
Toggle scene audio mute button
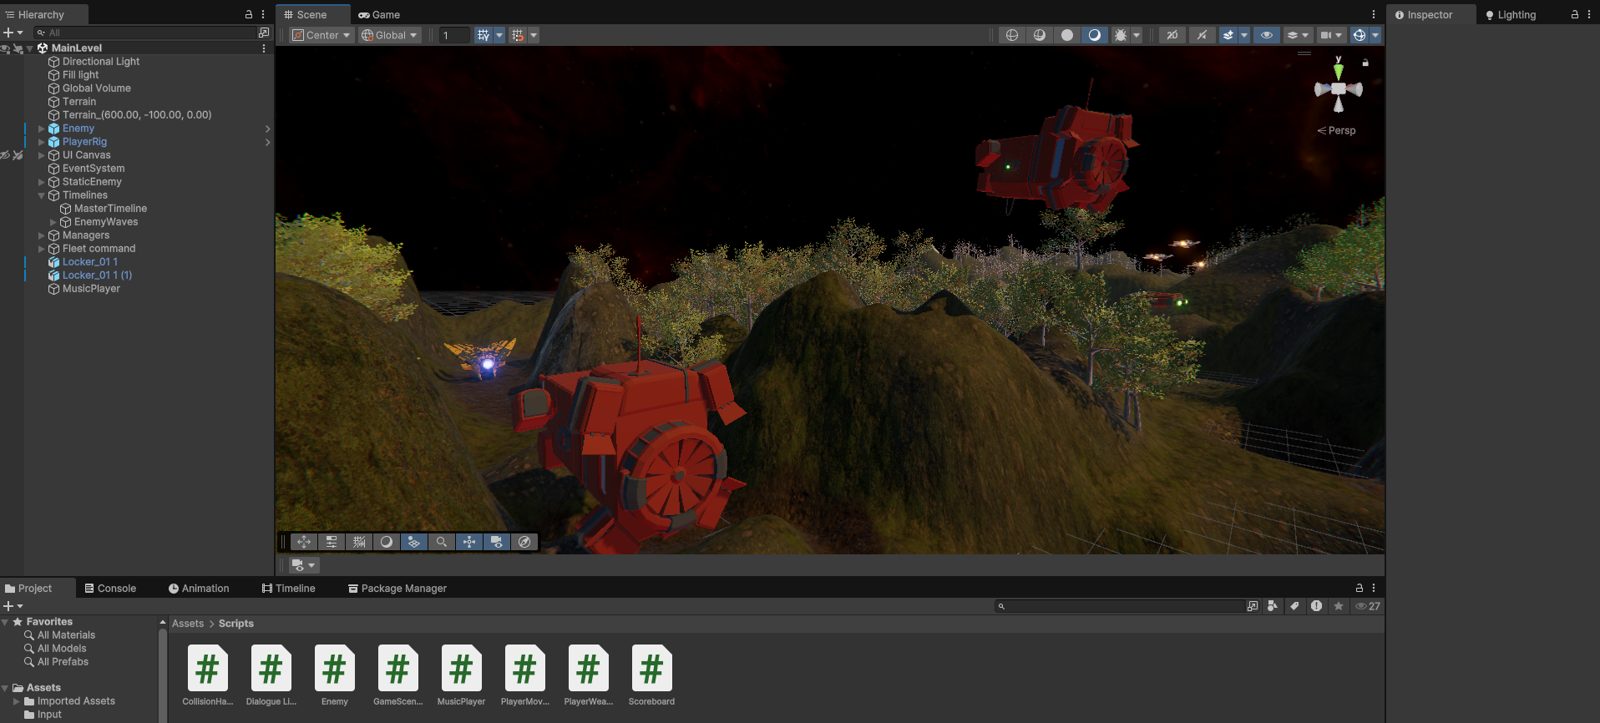[1202, 35]
